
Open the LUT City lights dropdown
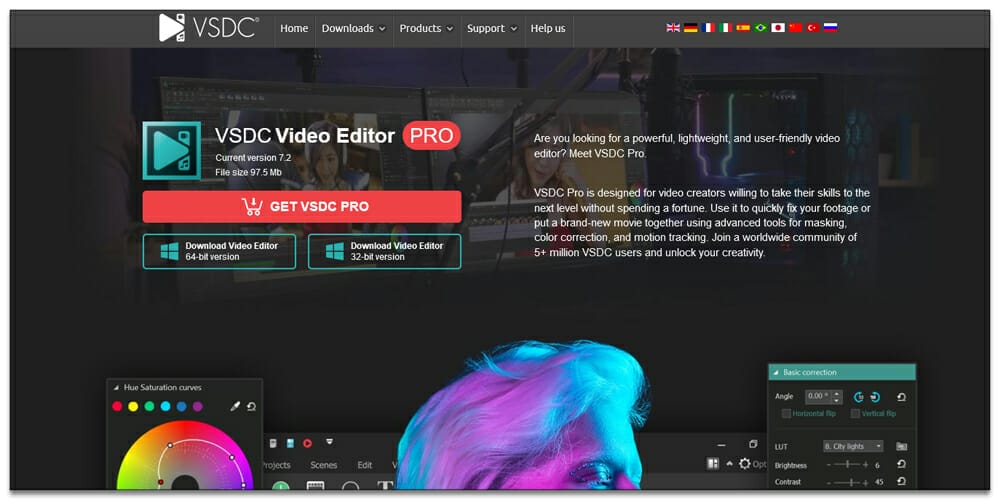click(853, 446)
